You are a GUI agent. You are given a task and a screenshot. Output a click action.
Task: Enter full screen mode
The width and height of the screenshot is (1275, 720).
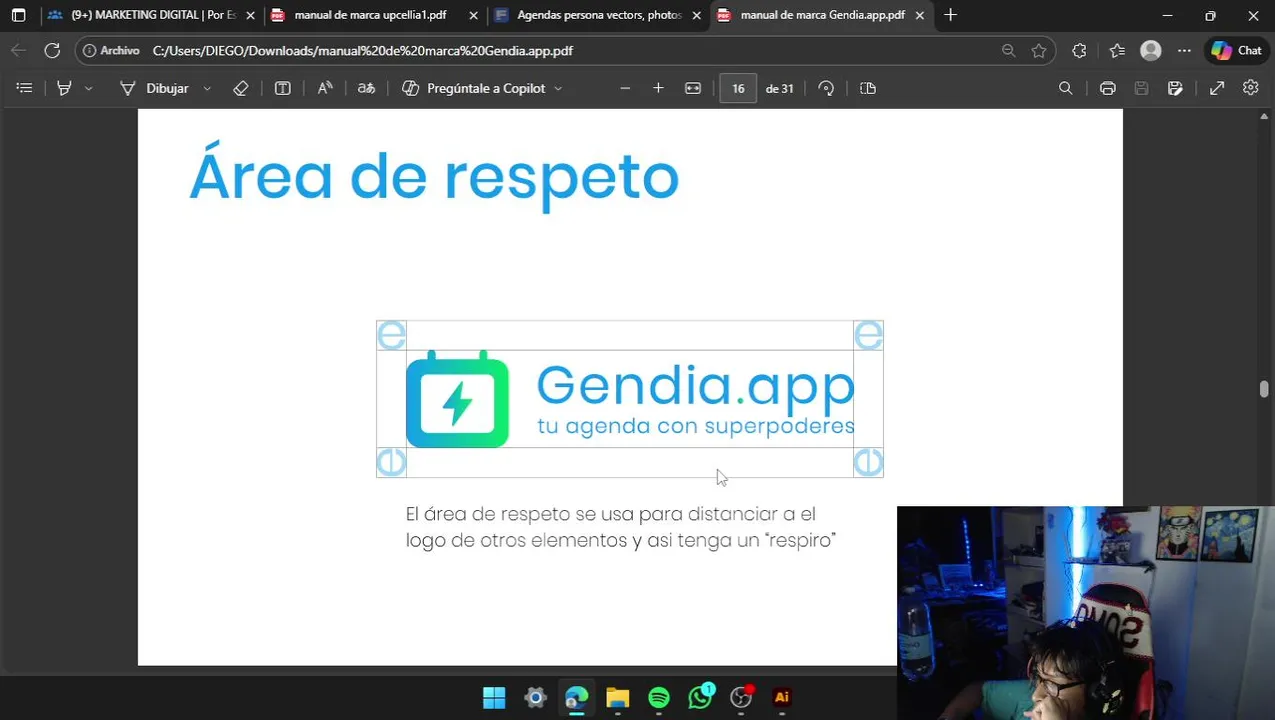click(x=1217, y=88)
